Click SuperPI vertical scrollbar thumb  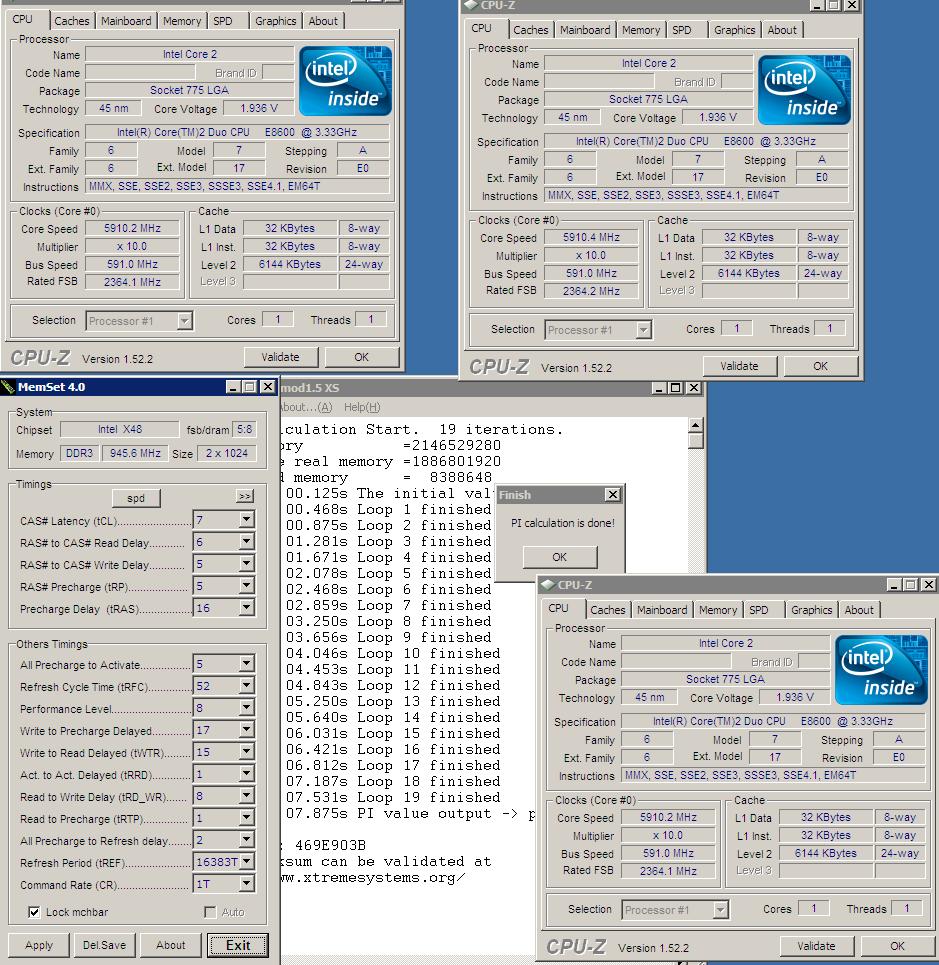(695, 441)
